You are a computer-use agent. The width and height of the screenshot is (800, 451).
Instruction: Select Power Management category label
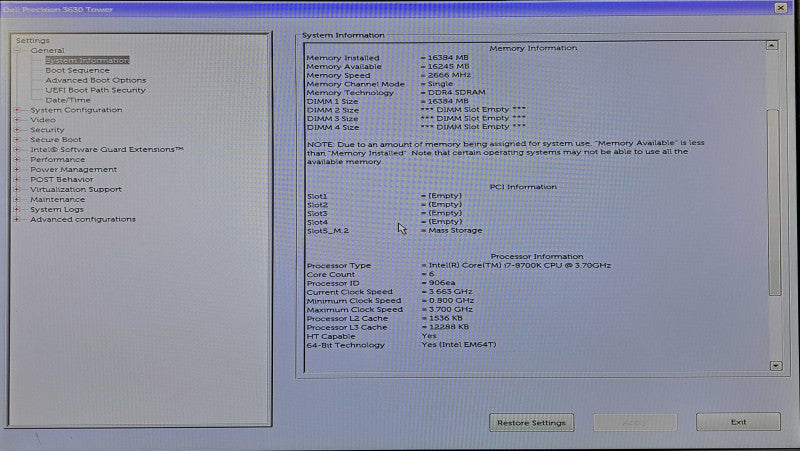(73, 169)
